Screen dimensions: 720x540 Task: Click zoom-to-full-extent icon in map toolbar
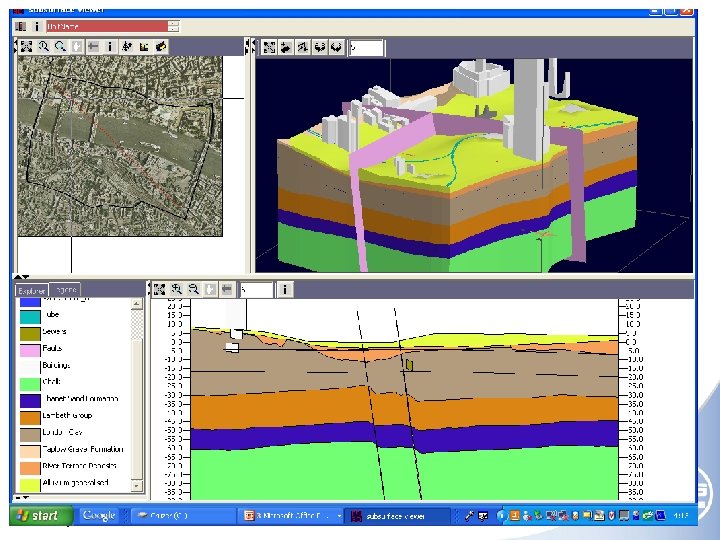[x=27, y=46]
